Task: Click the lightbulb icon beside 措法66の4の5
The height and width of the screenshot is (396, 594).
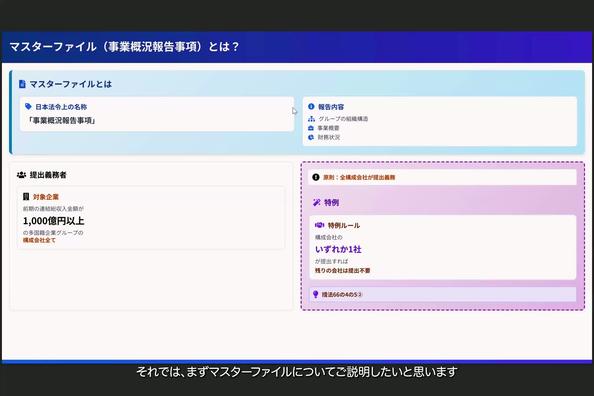Action: [x=315, y=294]
